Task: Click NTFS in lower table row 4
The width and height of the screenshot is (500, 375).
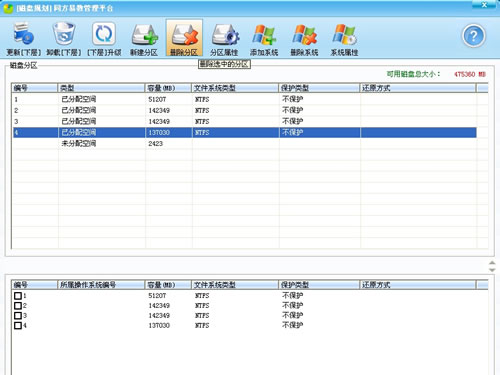Action: tap(202, 325)
